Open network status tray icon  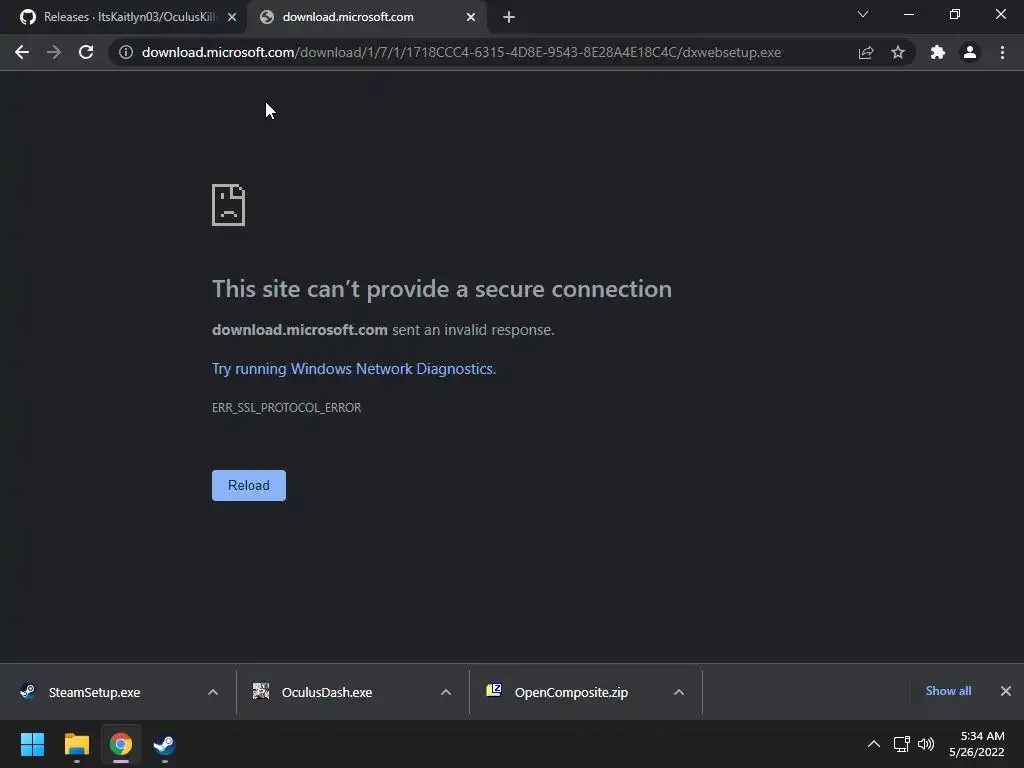[x=902, y=744]
